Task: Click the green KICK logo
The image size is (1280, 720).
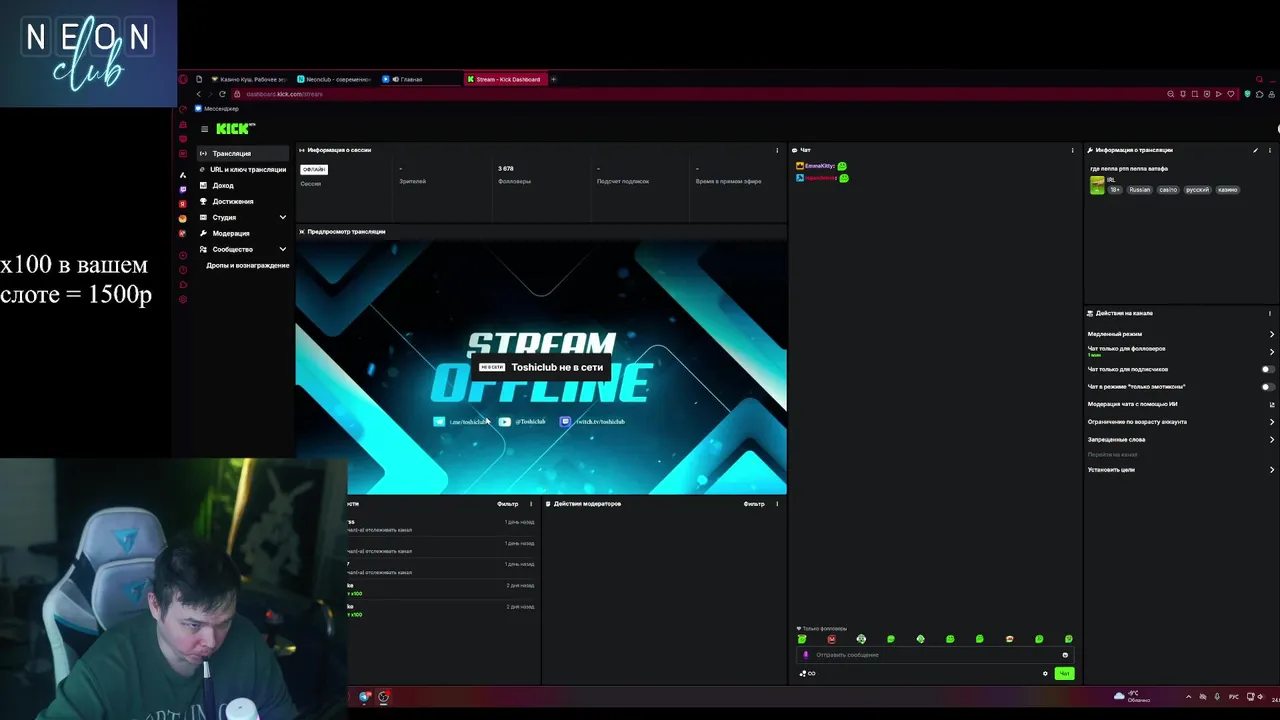Action: point(235,129)
